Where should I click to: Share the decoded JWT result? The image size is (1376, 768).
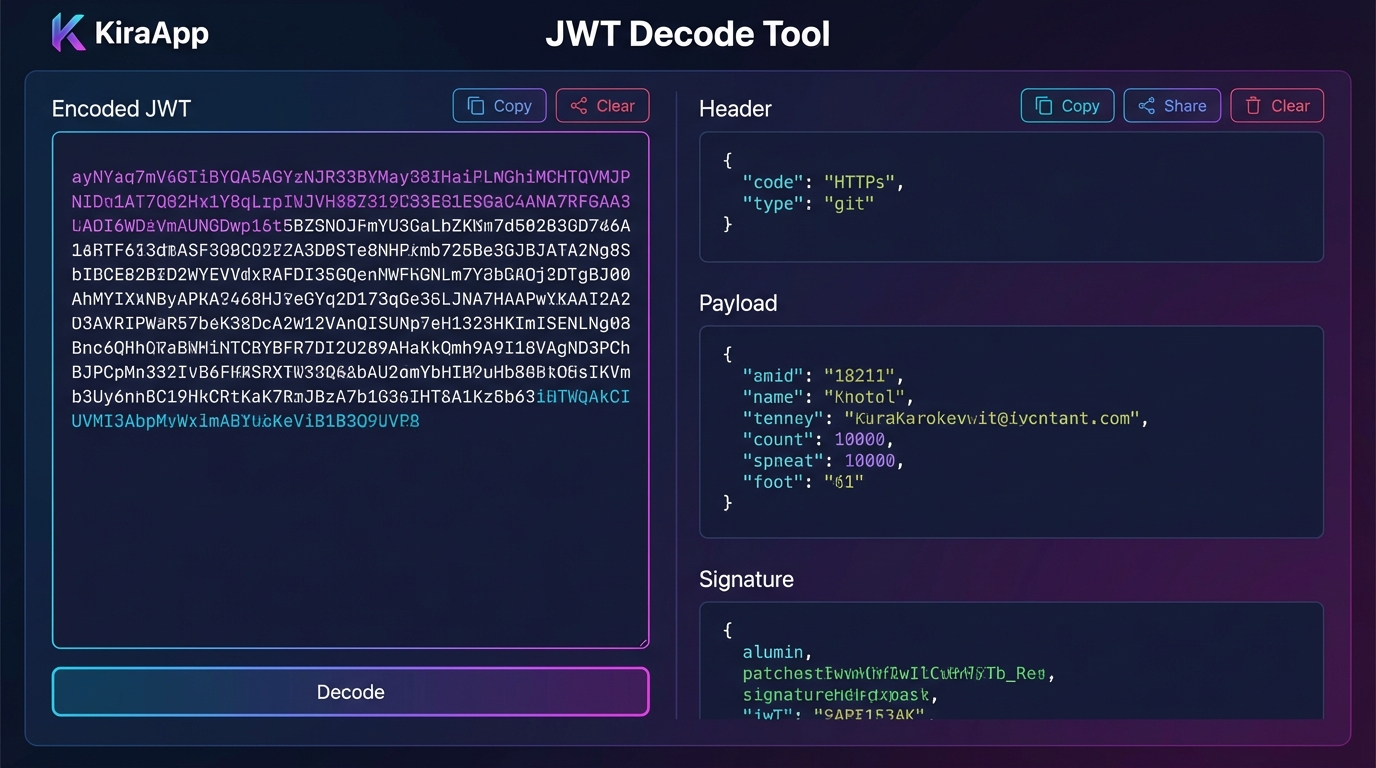coord(1172,105)
